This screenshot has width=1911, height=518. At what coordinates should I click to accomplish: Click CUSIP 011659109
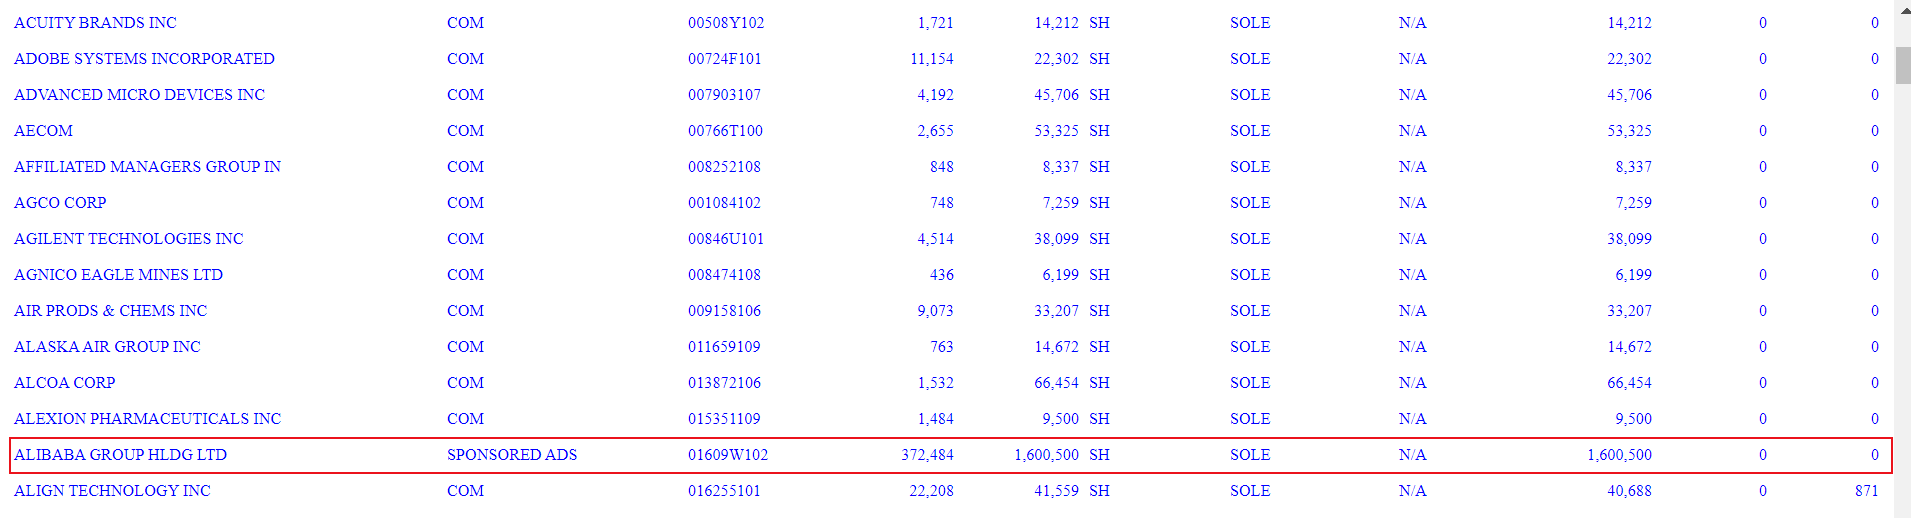click(724, 347)
